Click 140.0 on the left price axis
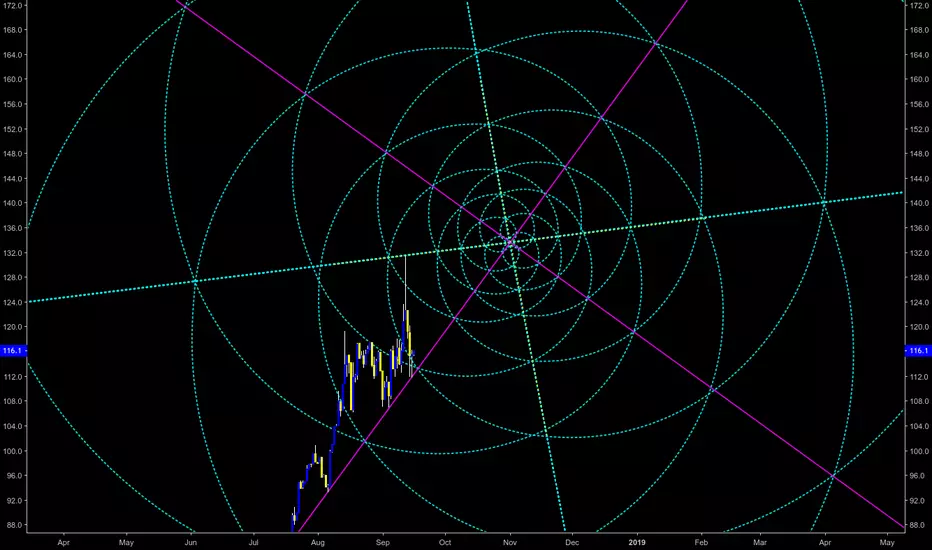 click(x=13, y=203)
